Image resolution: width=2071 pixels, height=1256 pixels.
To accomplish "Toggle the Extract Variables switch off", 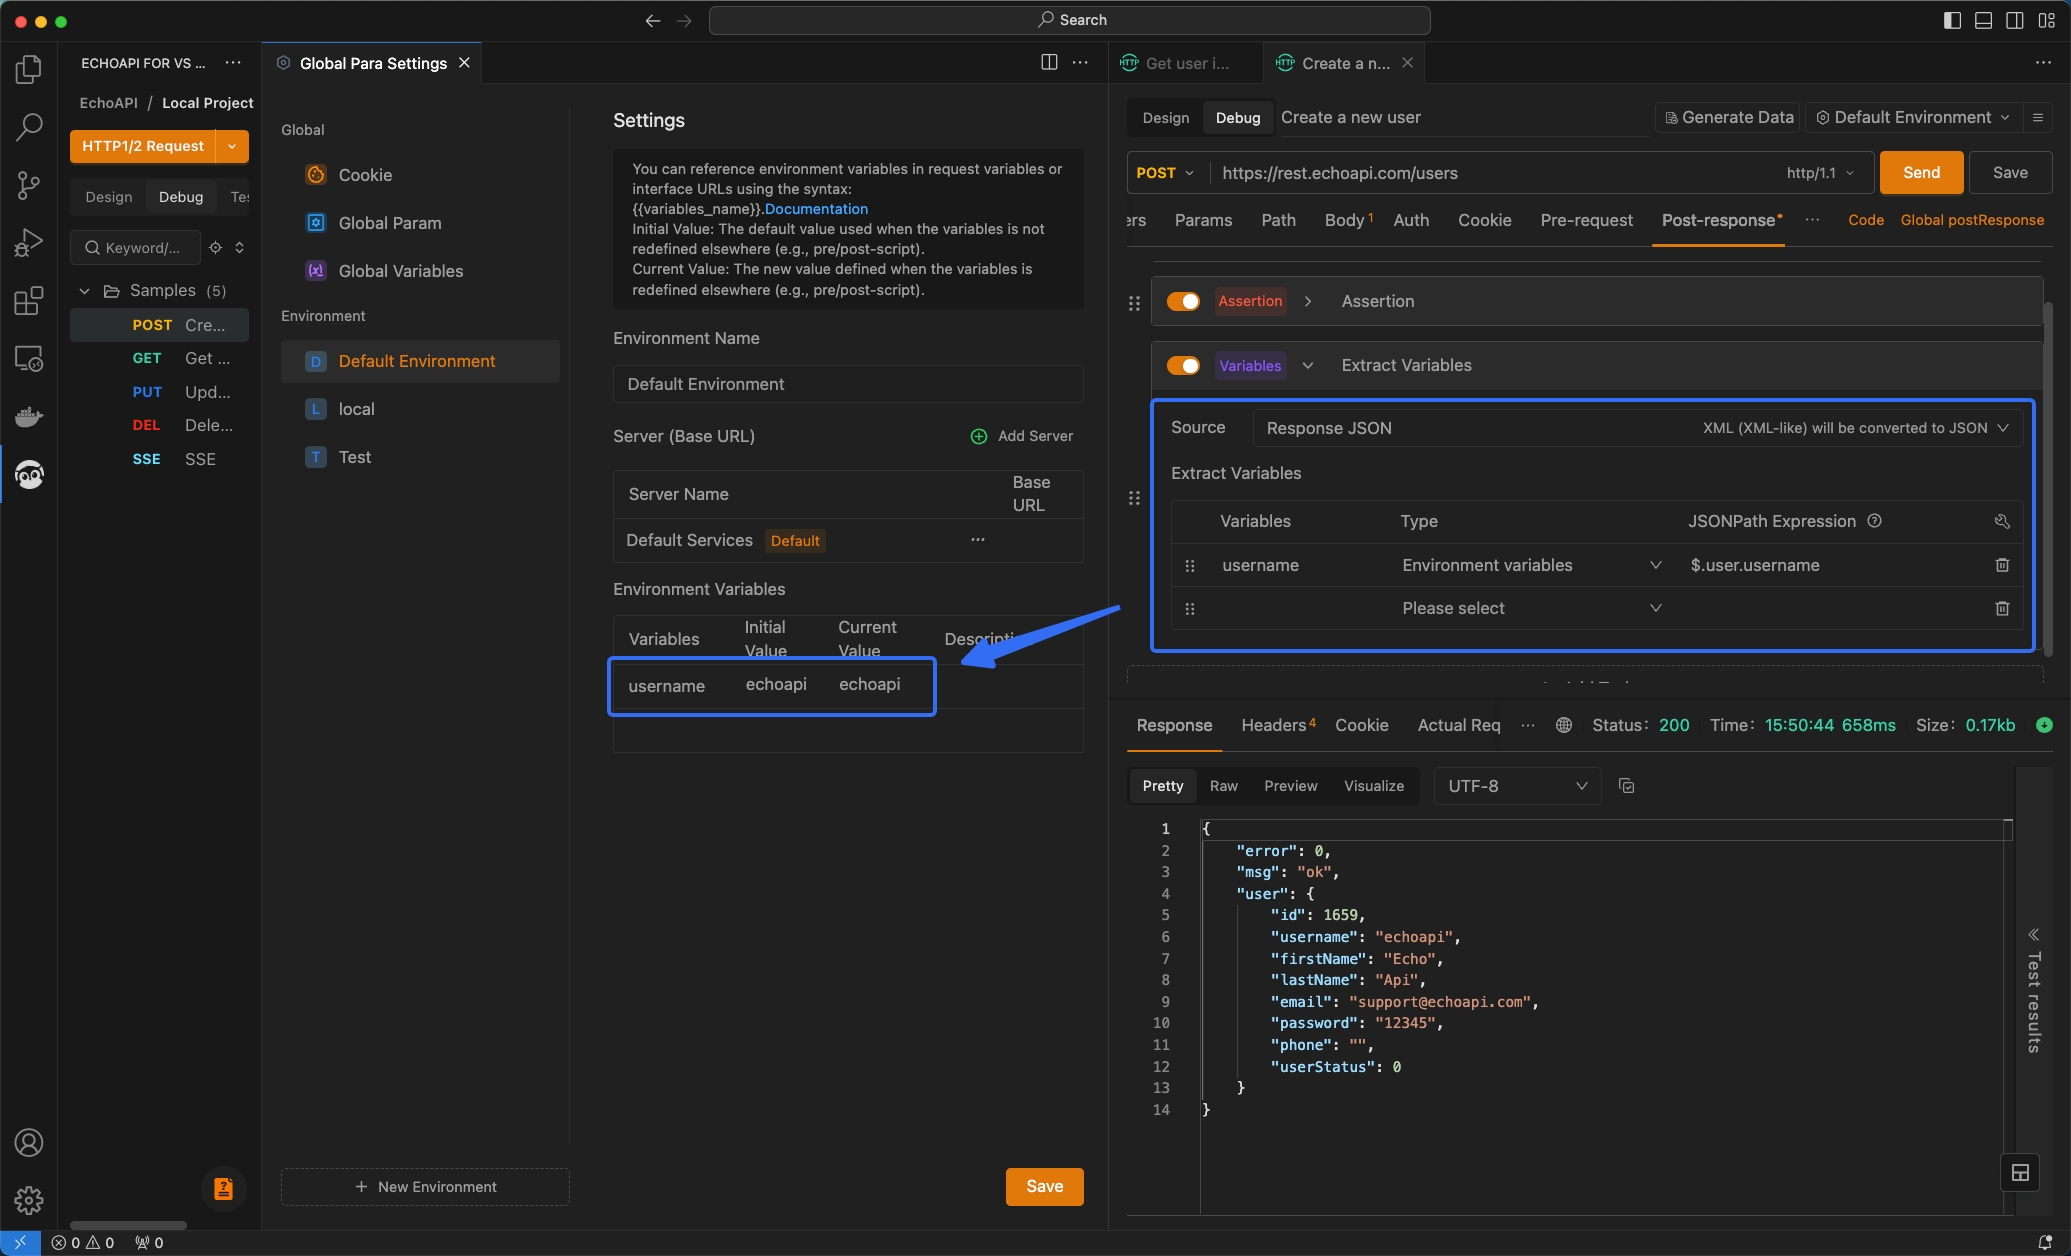I will coord(1183,365).
